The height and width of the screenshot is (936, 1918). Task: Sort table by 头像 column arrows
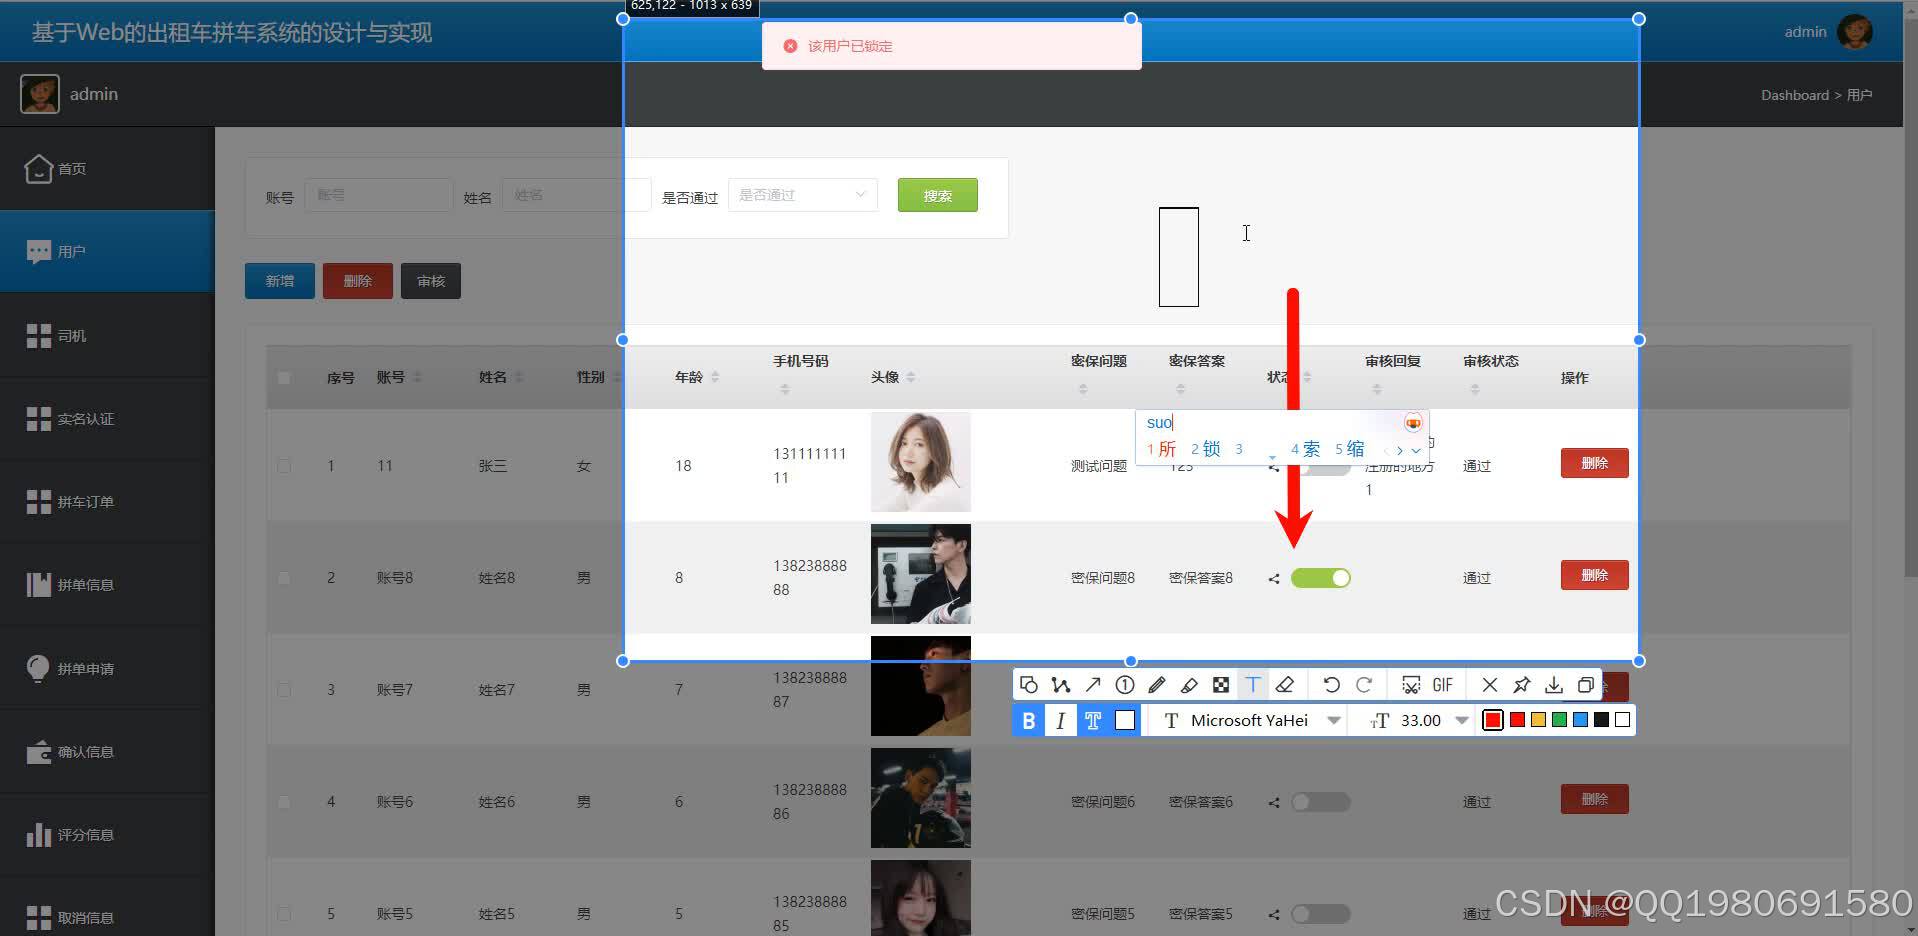pos(911,377)
